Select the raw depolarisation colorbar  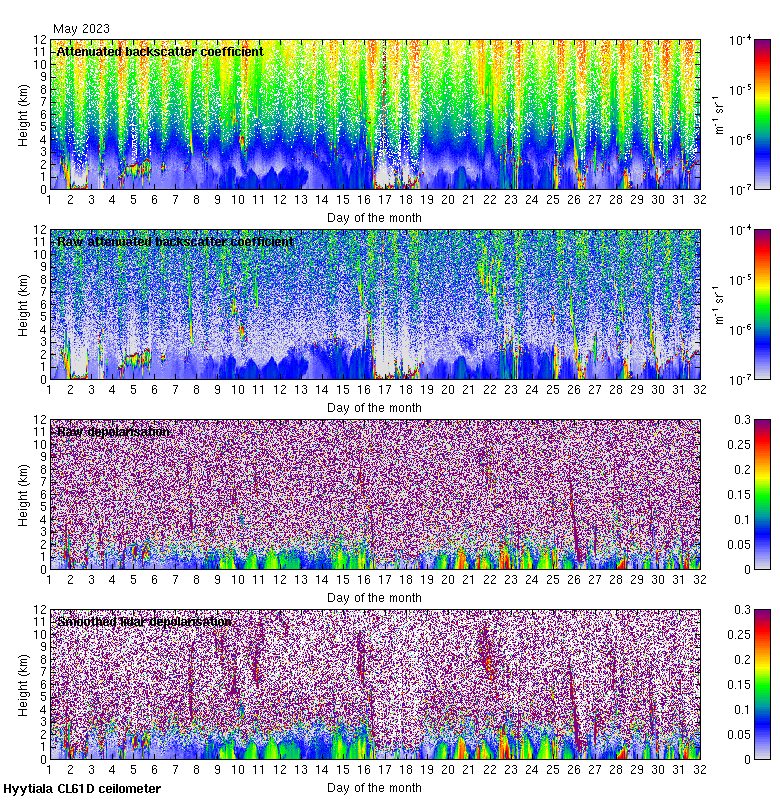pyautogui.click(x=734, y=494)
